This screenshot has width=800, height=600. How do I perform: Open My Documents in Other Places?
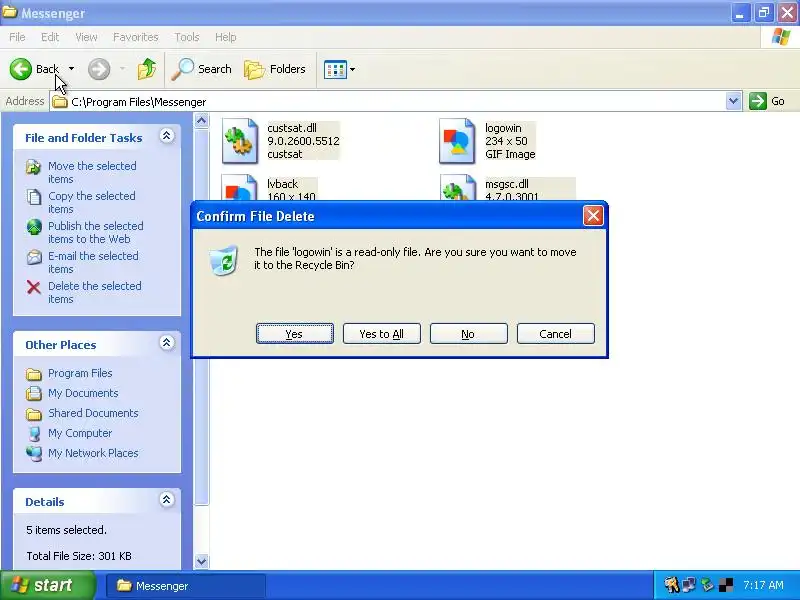pos(83,393)
